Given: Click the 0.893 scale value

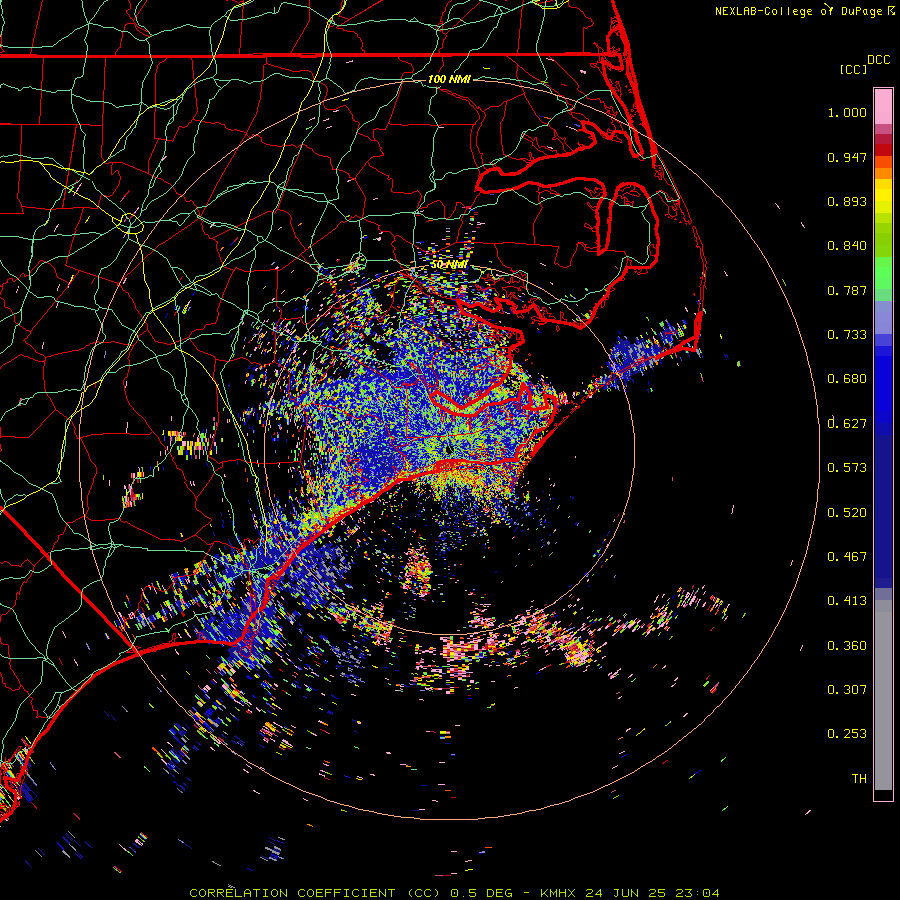Looking at the screenshot, I should (847, 201).
